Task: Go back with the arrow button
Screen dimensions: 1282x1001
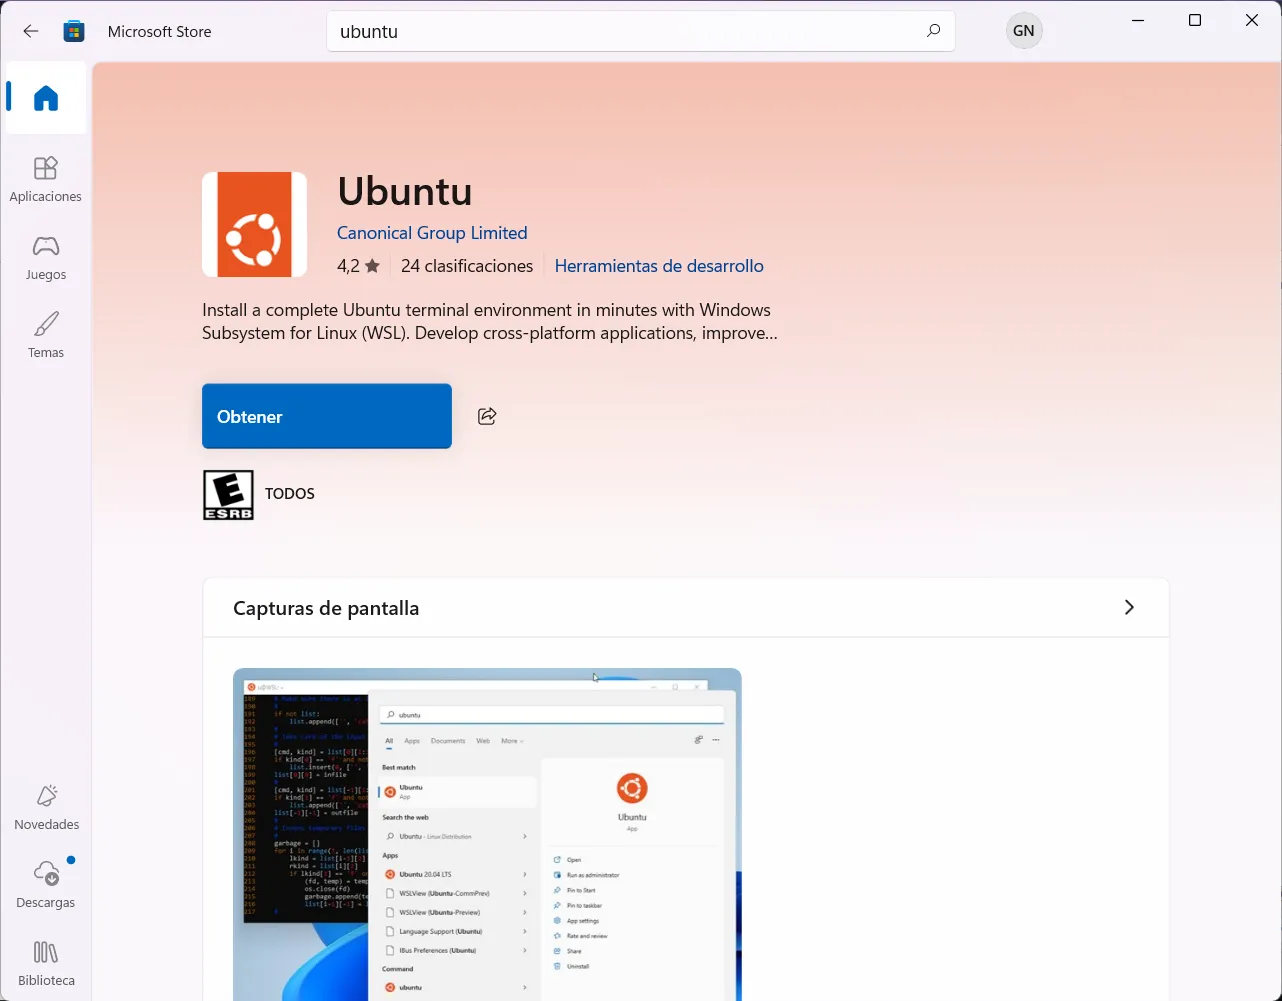Action: click(x=31, y=31)
